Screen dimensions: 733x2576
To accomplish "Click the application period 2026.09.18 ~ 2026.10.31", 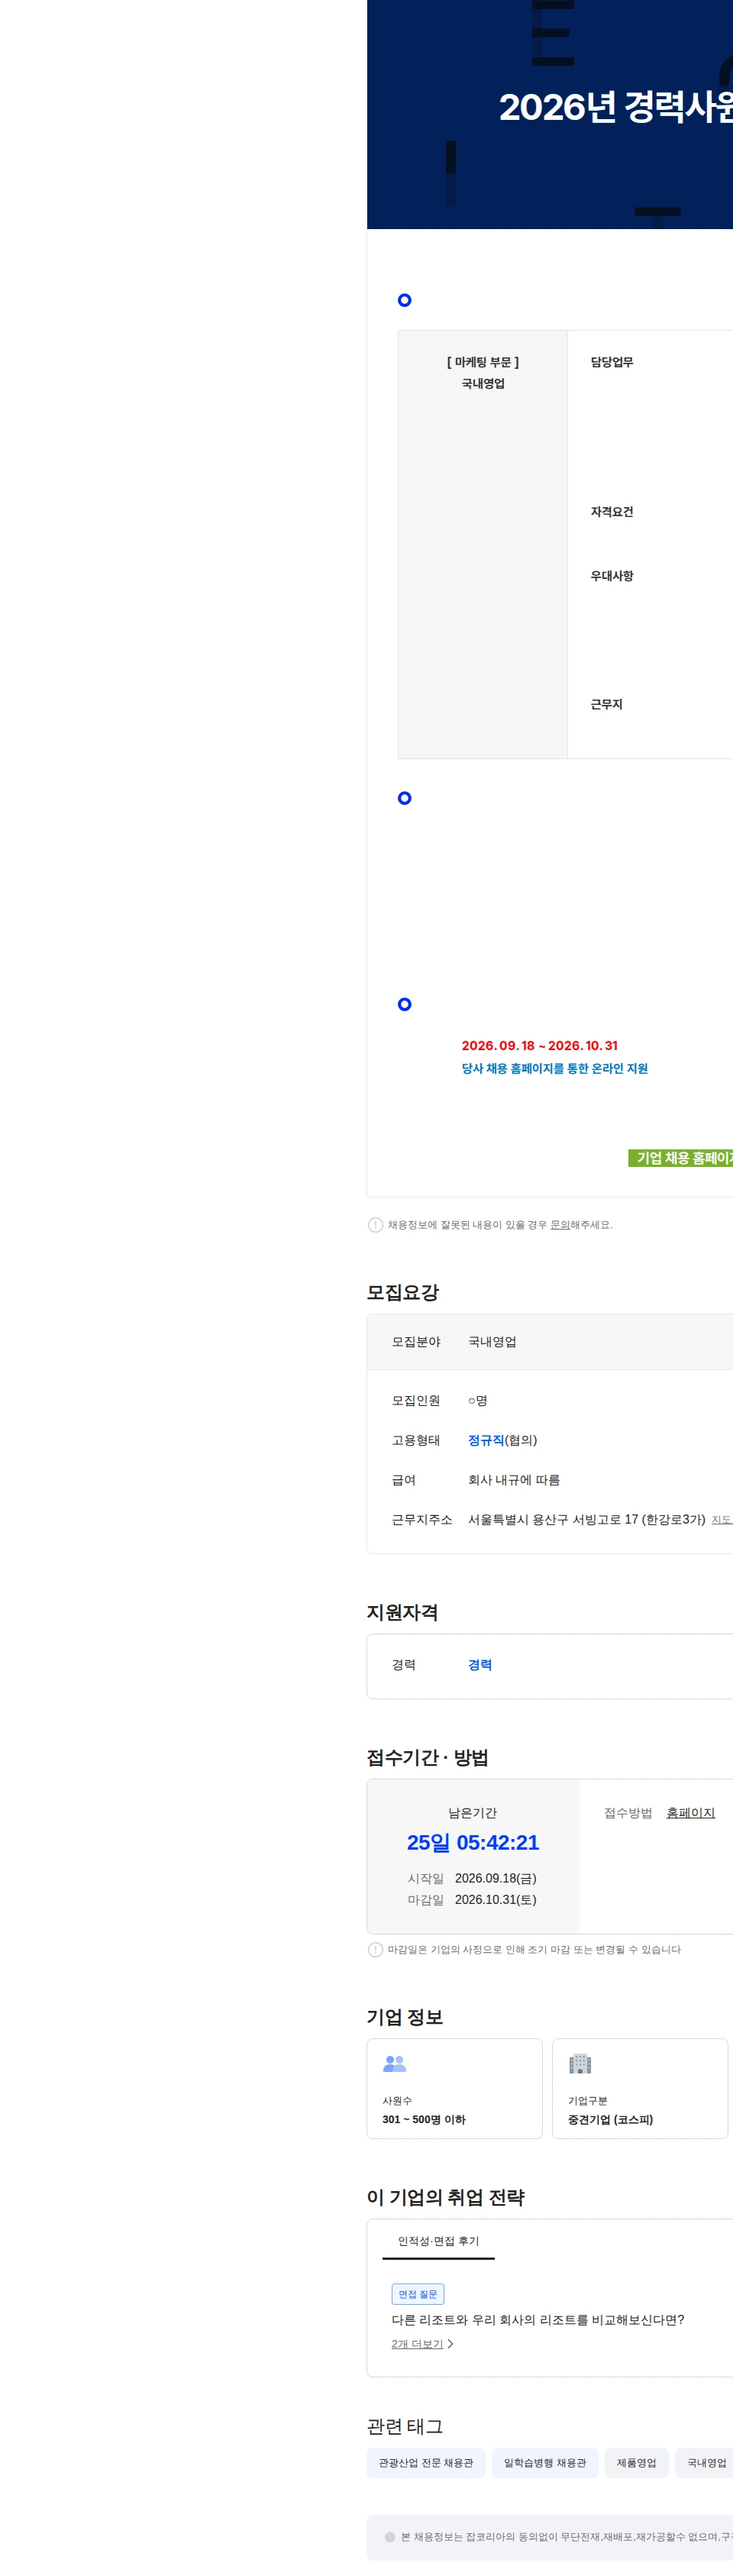I will click(x=539, y=1045).
